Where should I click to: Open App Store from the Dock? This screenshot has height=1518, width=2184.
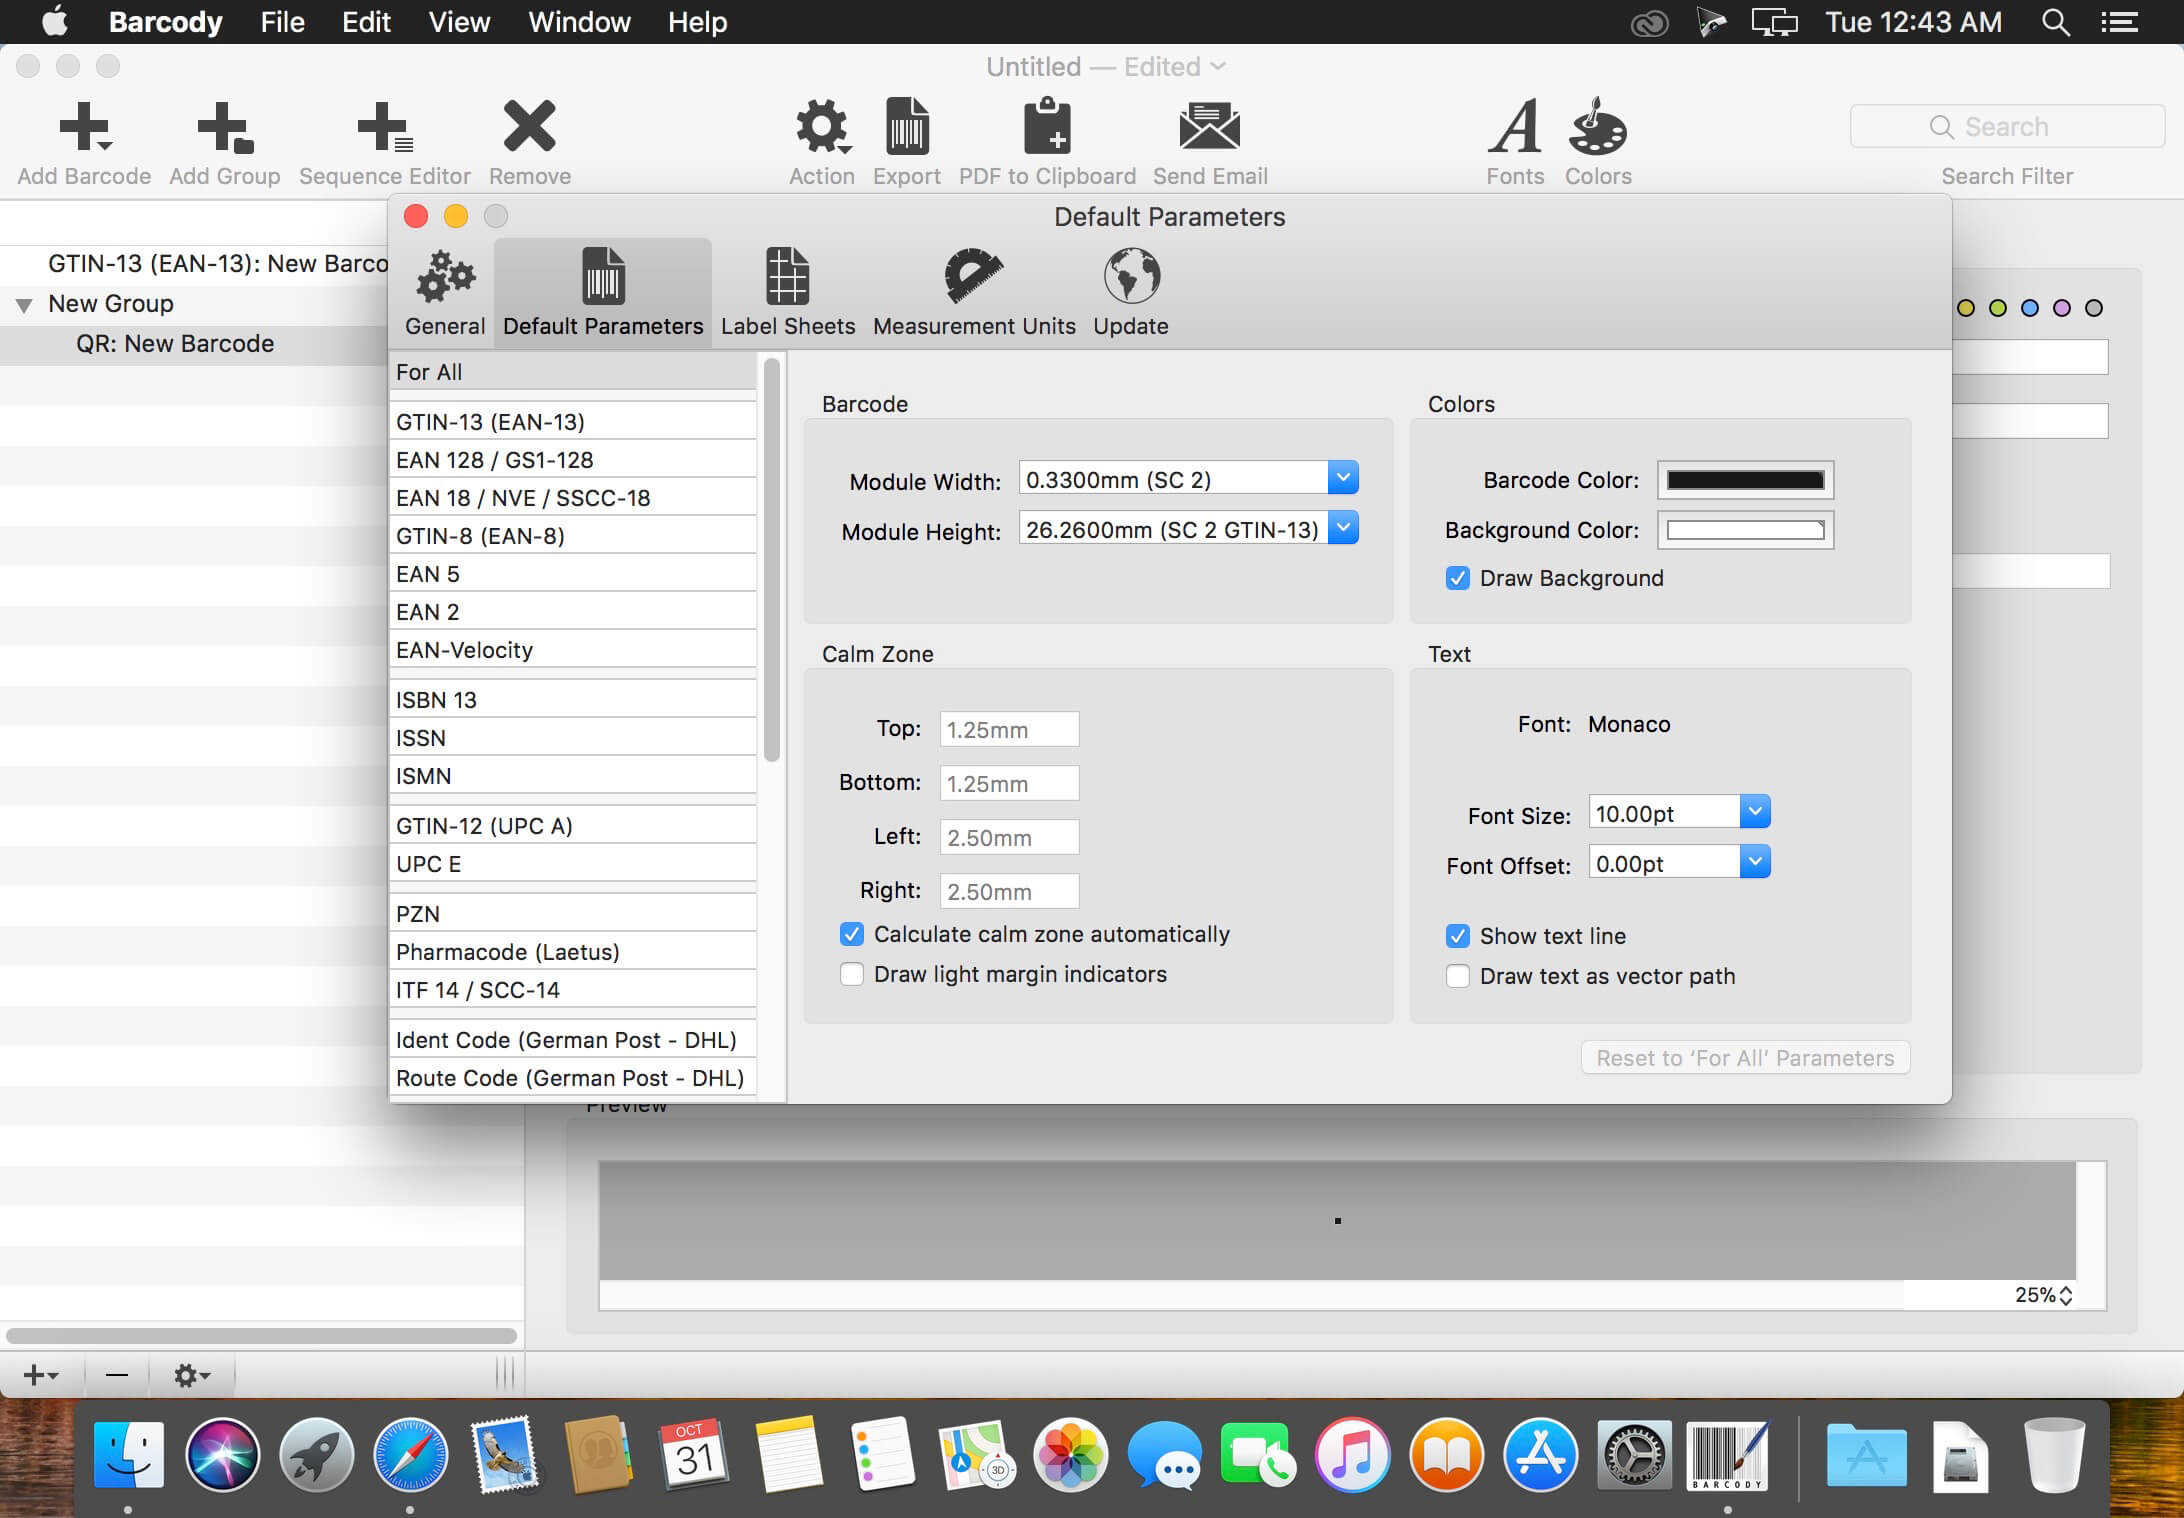1540,1454
